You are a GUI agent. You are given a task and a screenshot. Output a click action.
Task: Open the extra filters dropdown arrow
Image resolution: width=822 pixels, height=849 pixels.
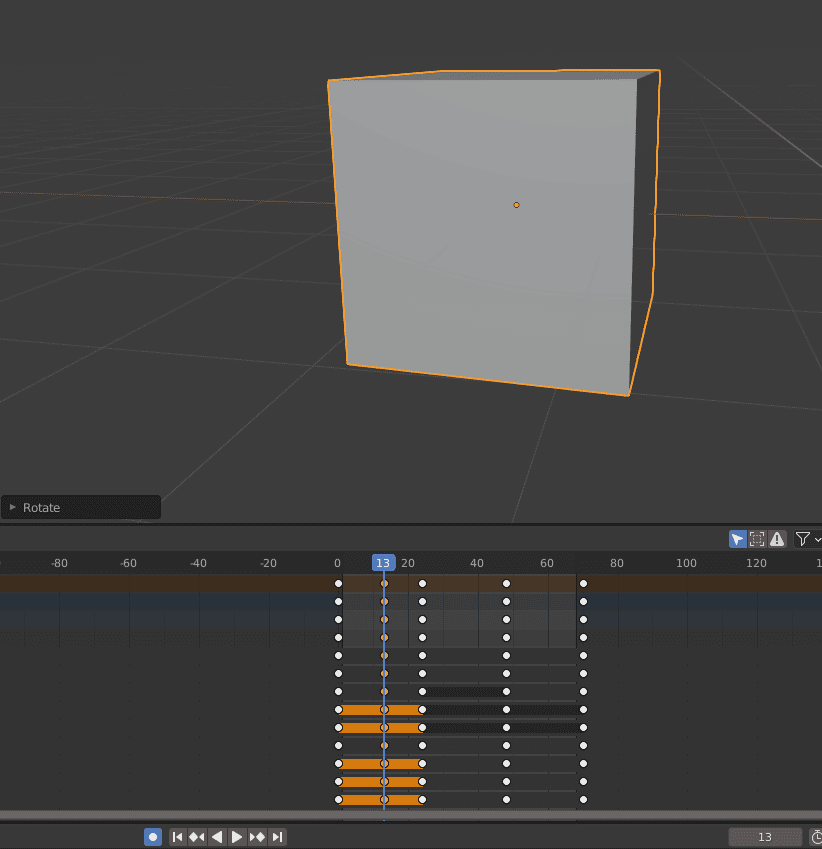818,539
